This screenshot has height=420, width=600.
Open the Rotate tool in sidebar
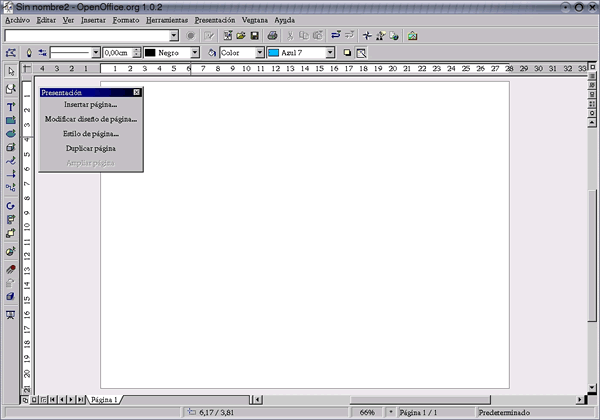11,205
